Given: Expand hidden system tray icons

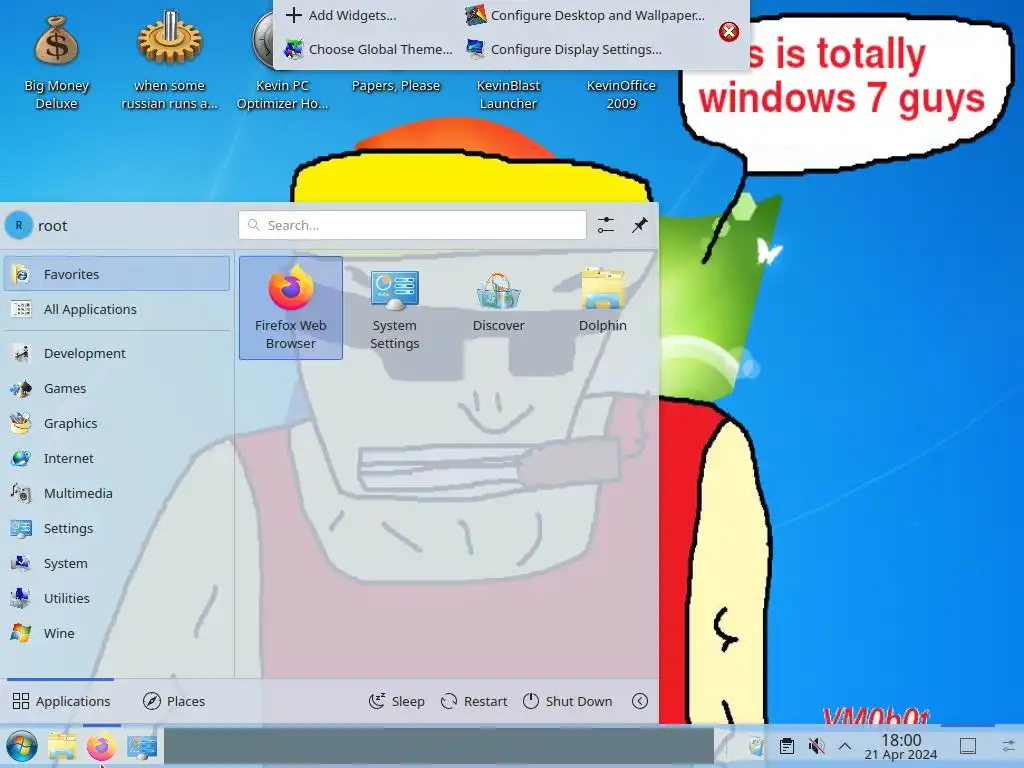Looking at the screenshot, I should [844, 746].
